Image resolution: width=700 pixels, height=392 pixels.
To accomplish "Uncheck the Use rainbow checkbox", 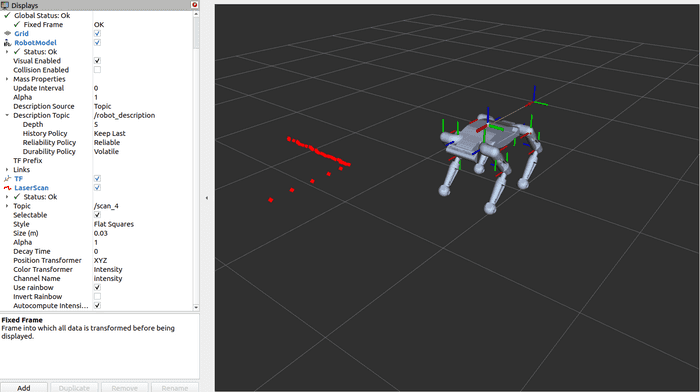I will tap(97, 288).
